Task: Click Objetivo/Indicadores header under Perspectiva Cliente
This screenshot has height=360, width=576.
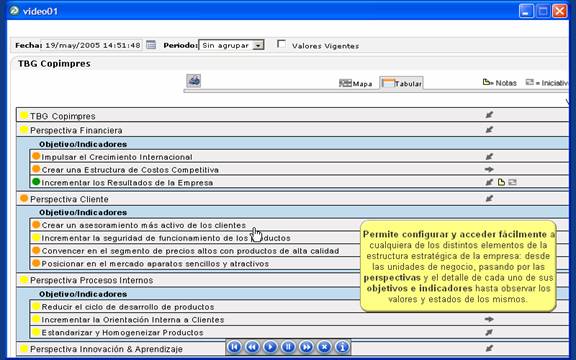Action: pyautogui.click(x=83, y=212)
